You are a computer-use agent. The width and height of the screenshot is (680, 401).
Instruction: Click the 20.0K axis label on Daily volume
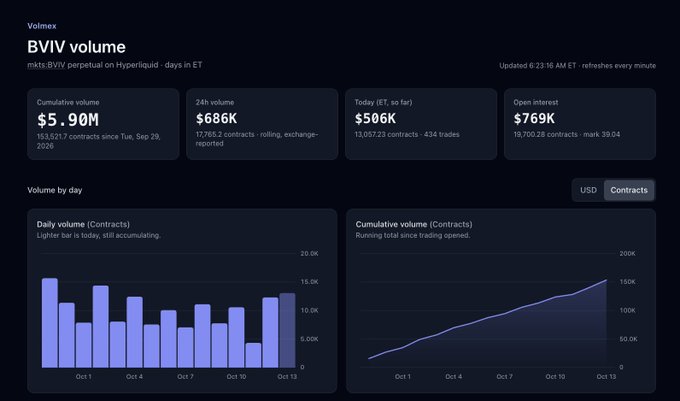coord(309,254)
